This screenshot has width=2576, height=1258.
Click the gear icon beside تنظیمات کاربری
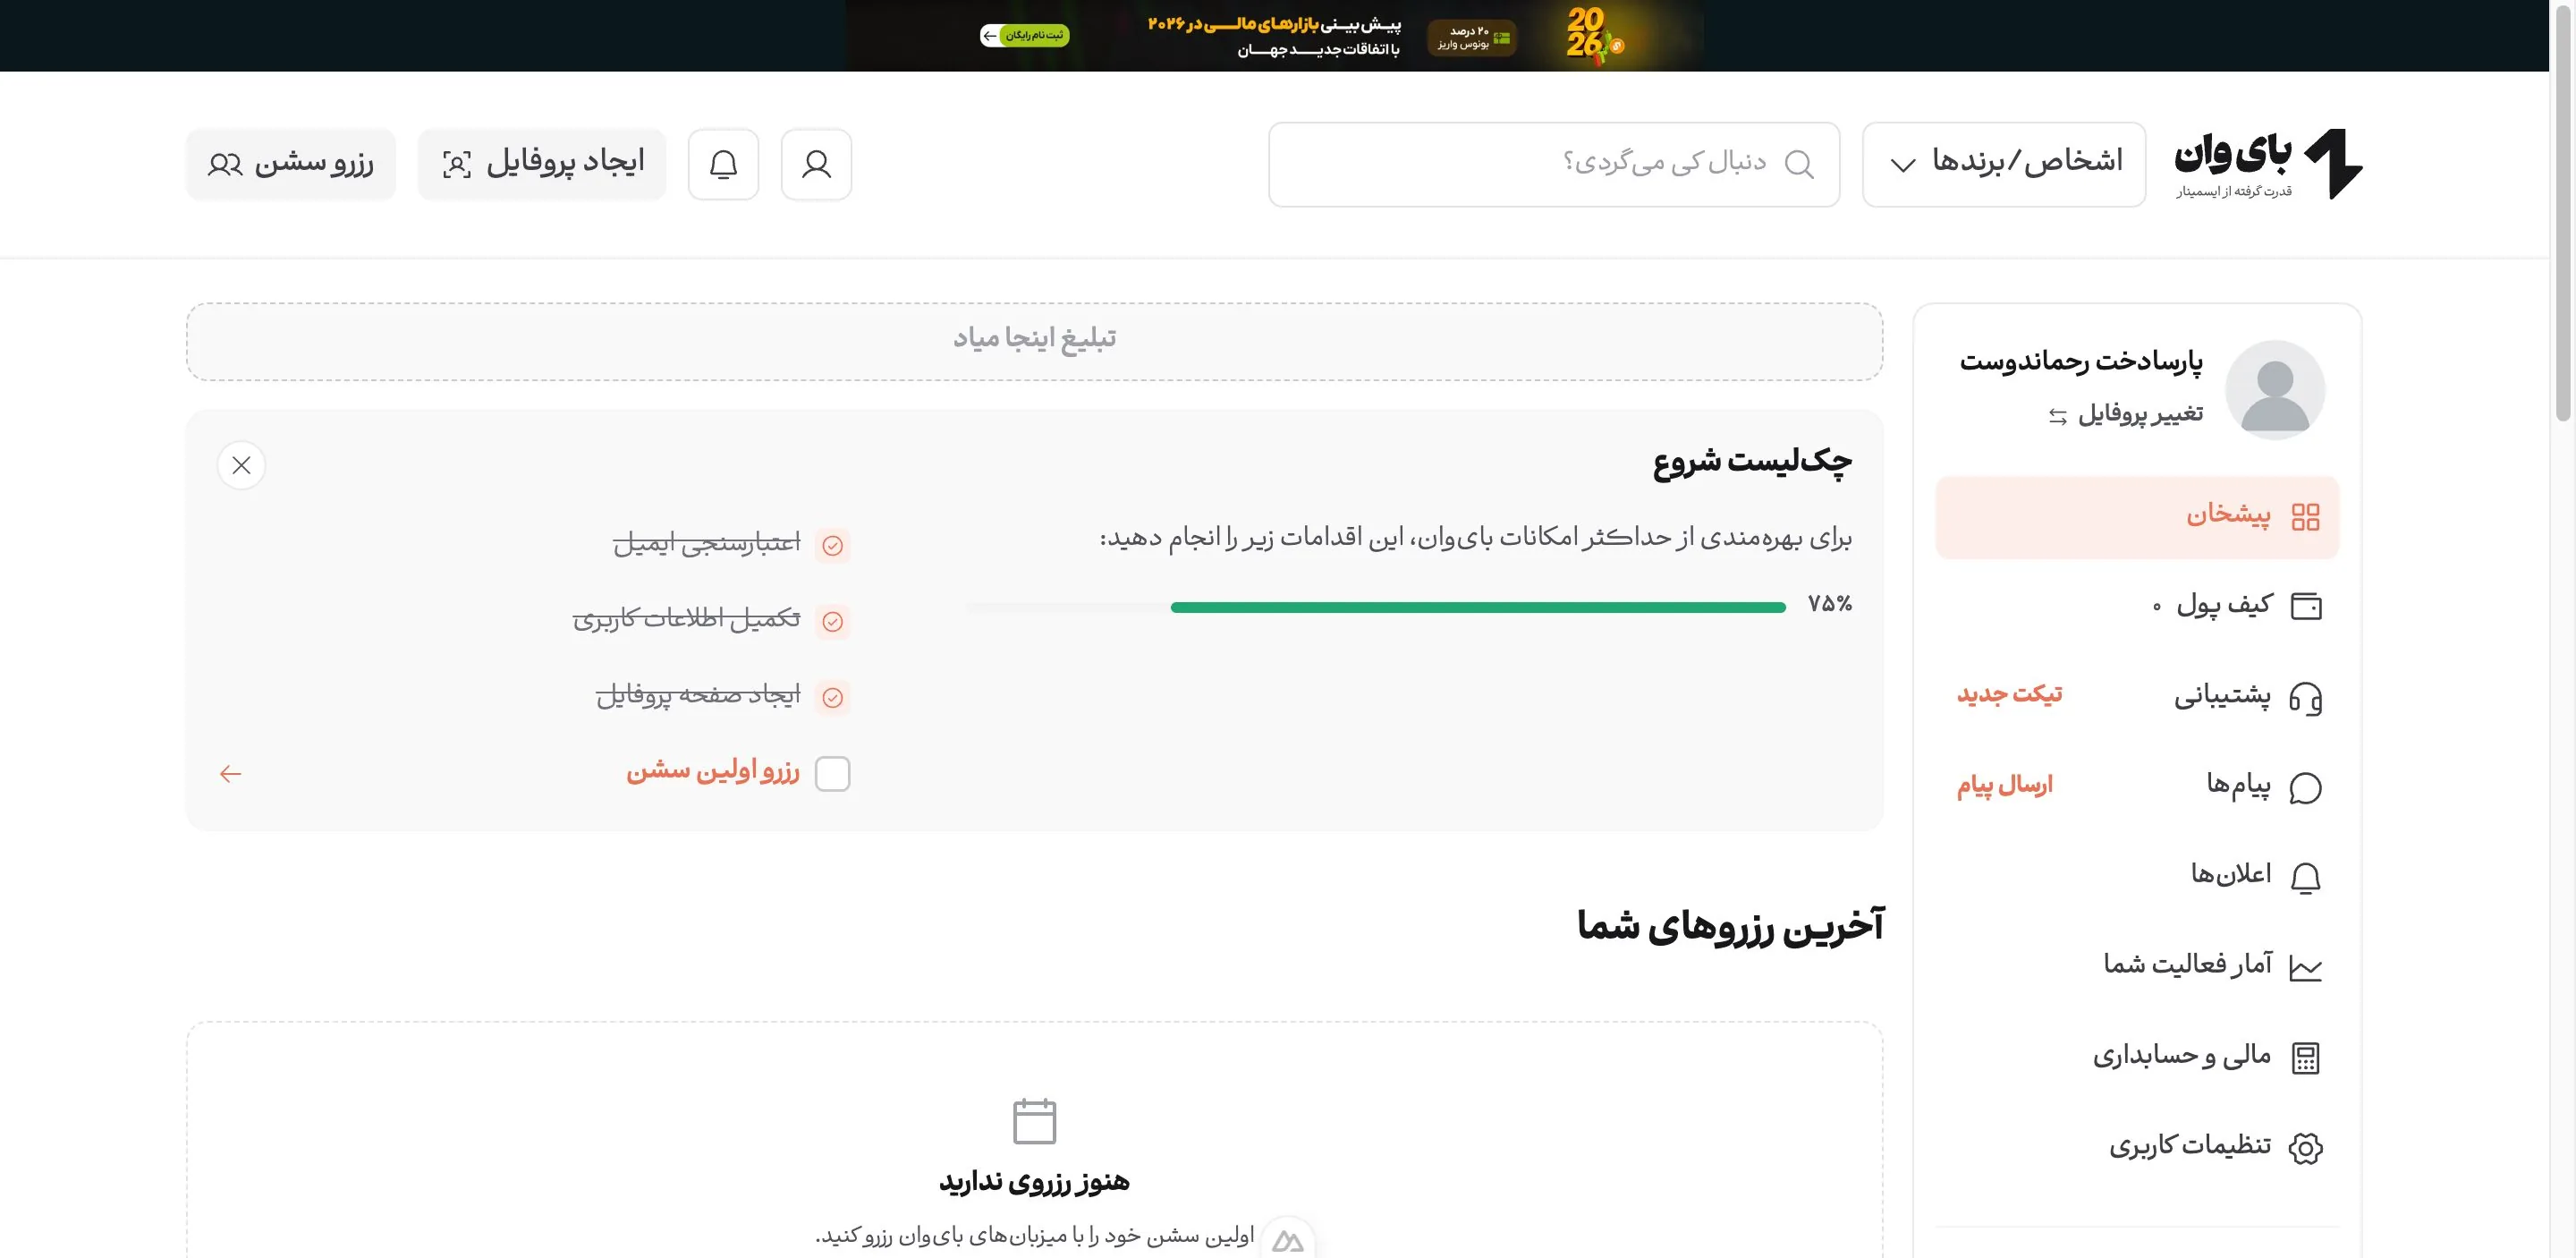(2305, 1148)
